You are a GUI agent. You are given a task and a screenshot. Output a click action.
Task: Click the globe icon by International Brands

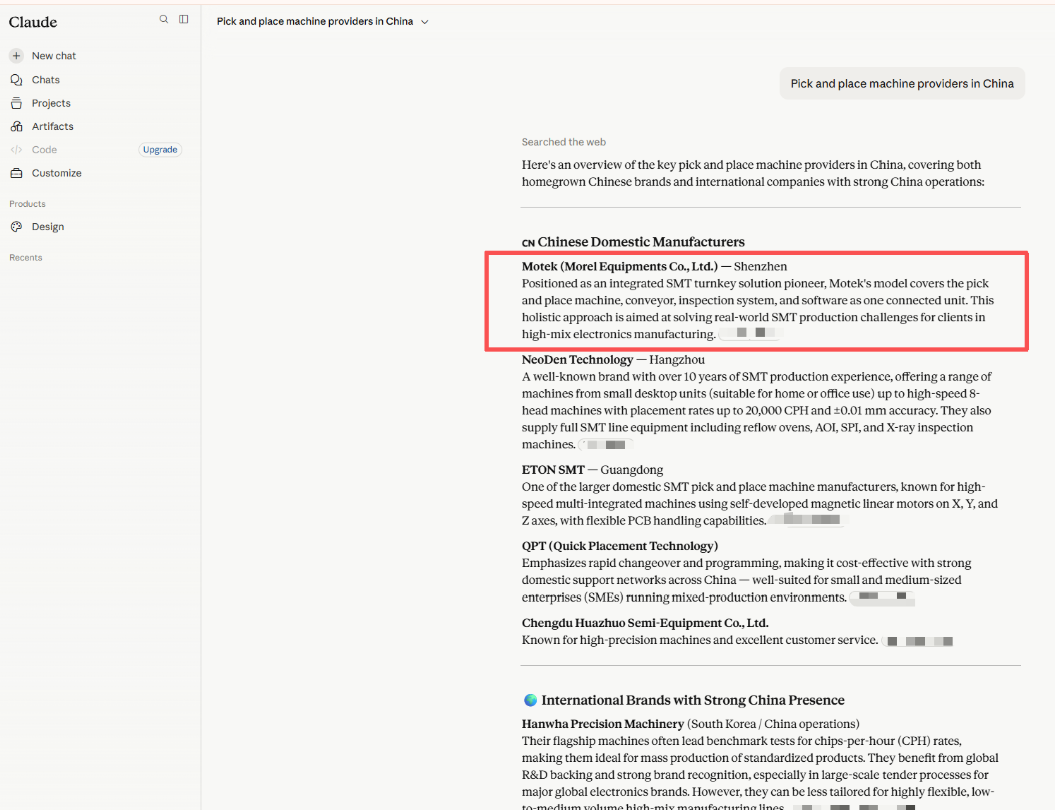tap(530, 700)
